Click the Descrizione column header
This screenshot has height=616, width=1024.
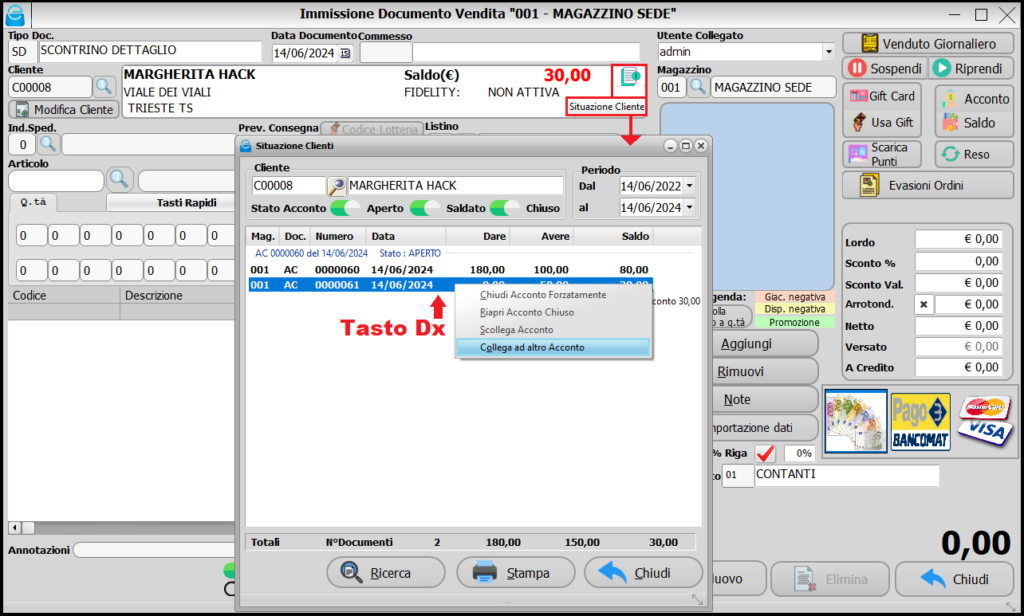pyautogui.click(x=178, y=296)
